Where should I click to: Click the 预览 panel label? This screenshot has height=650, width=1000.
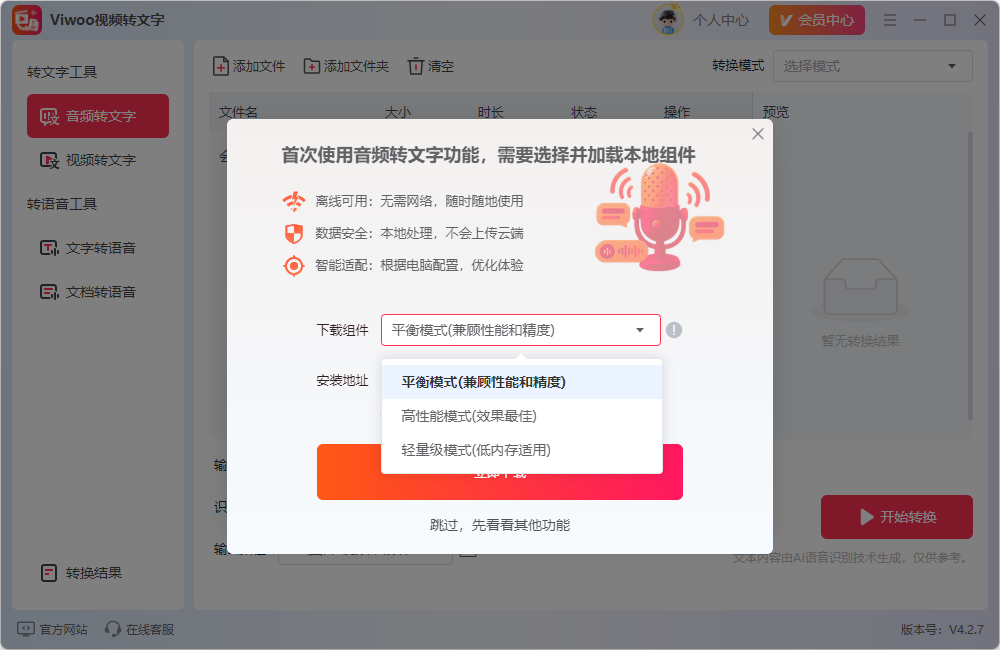click(776, 112)
